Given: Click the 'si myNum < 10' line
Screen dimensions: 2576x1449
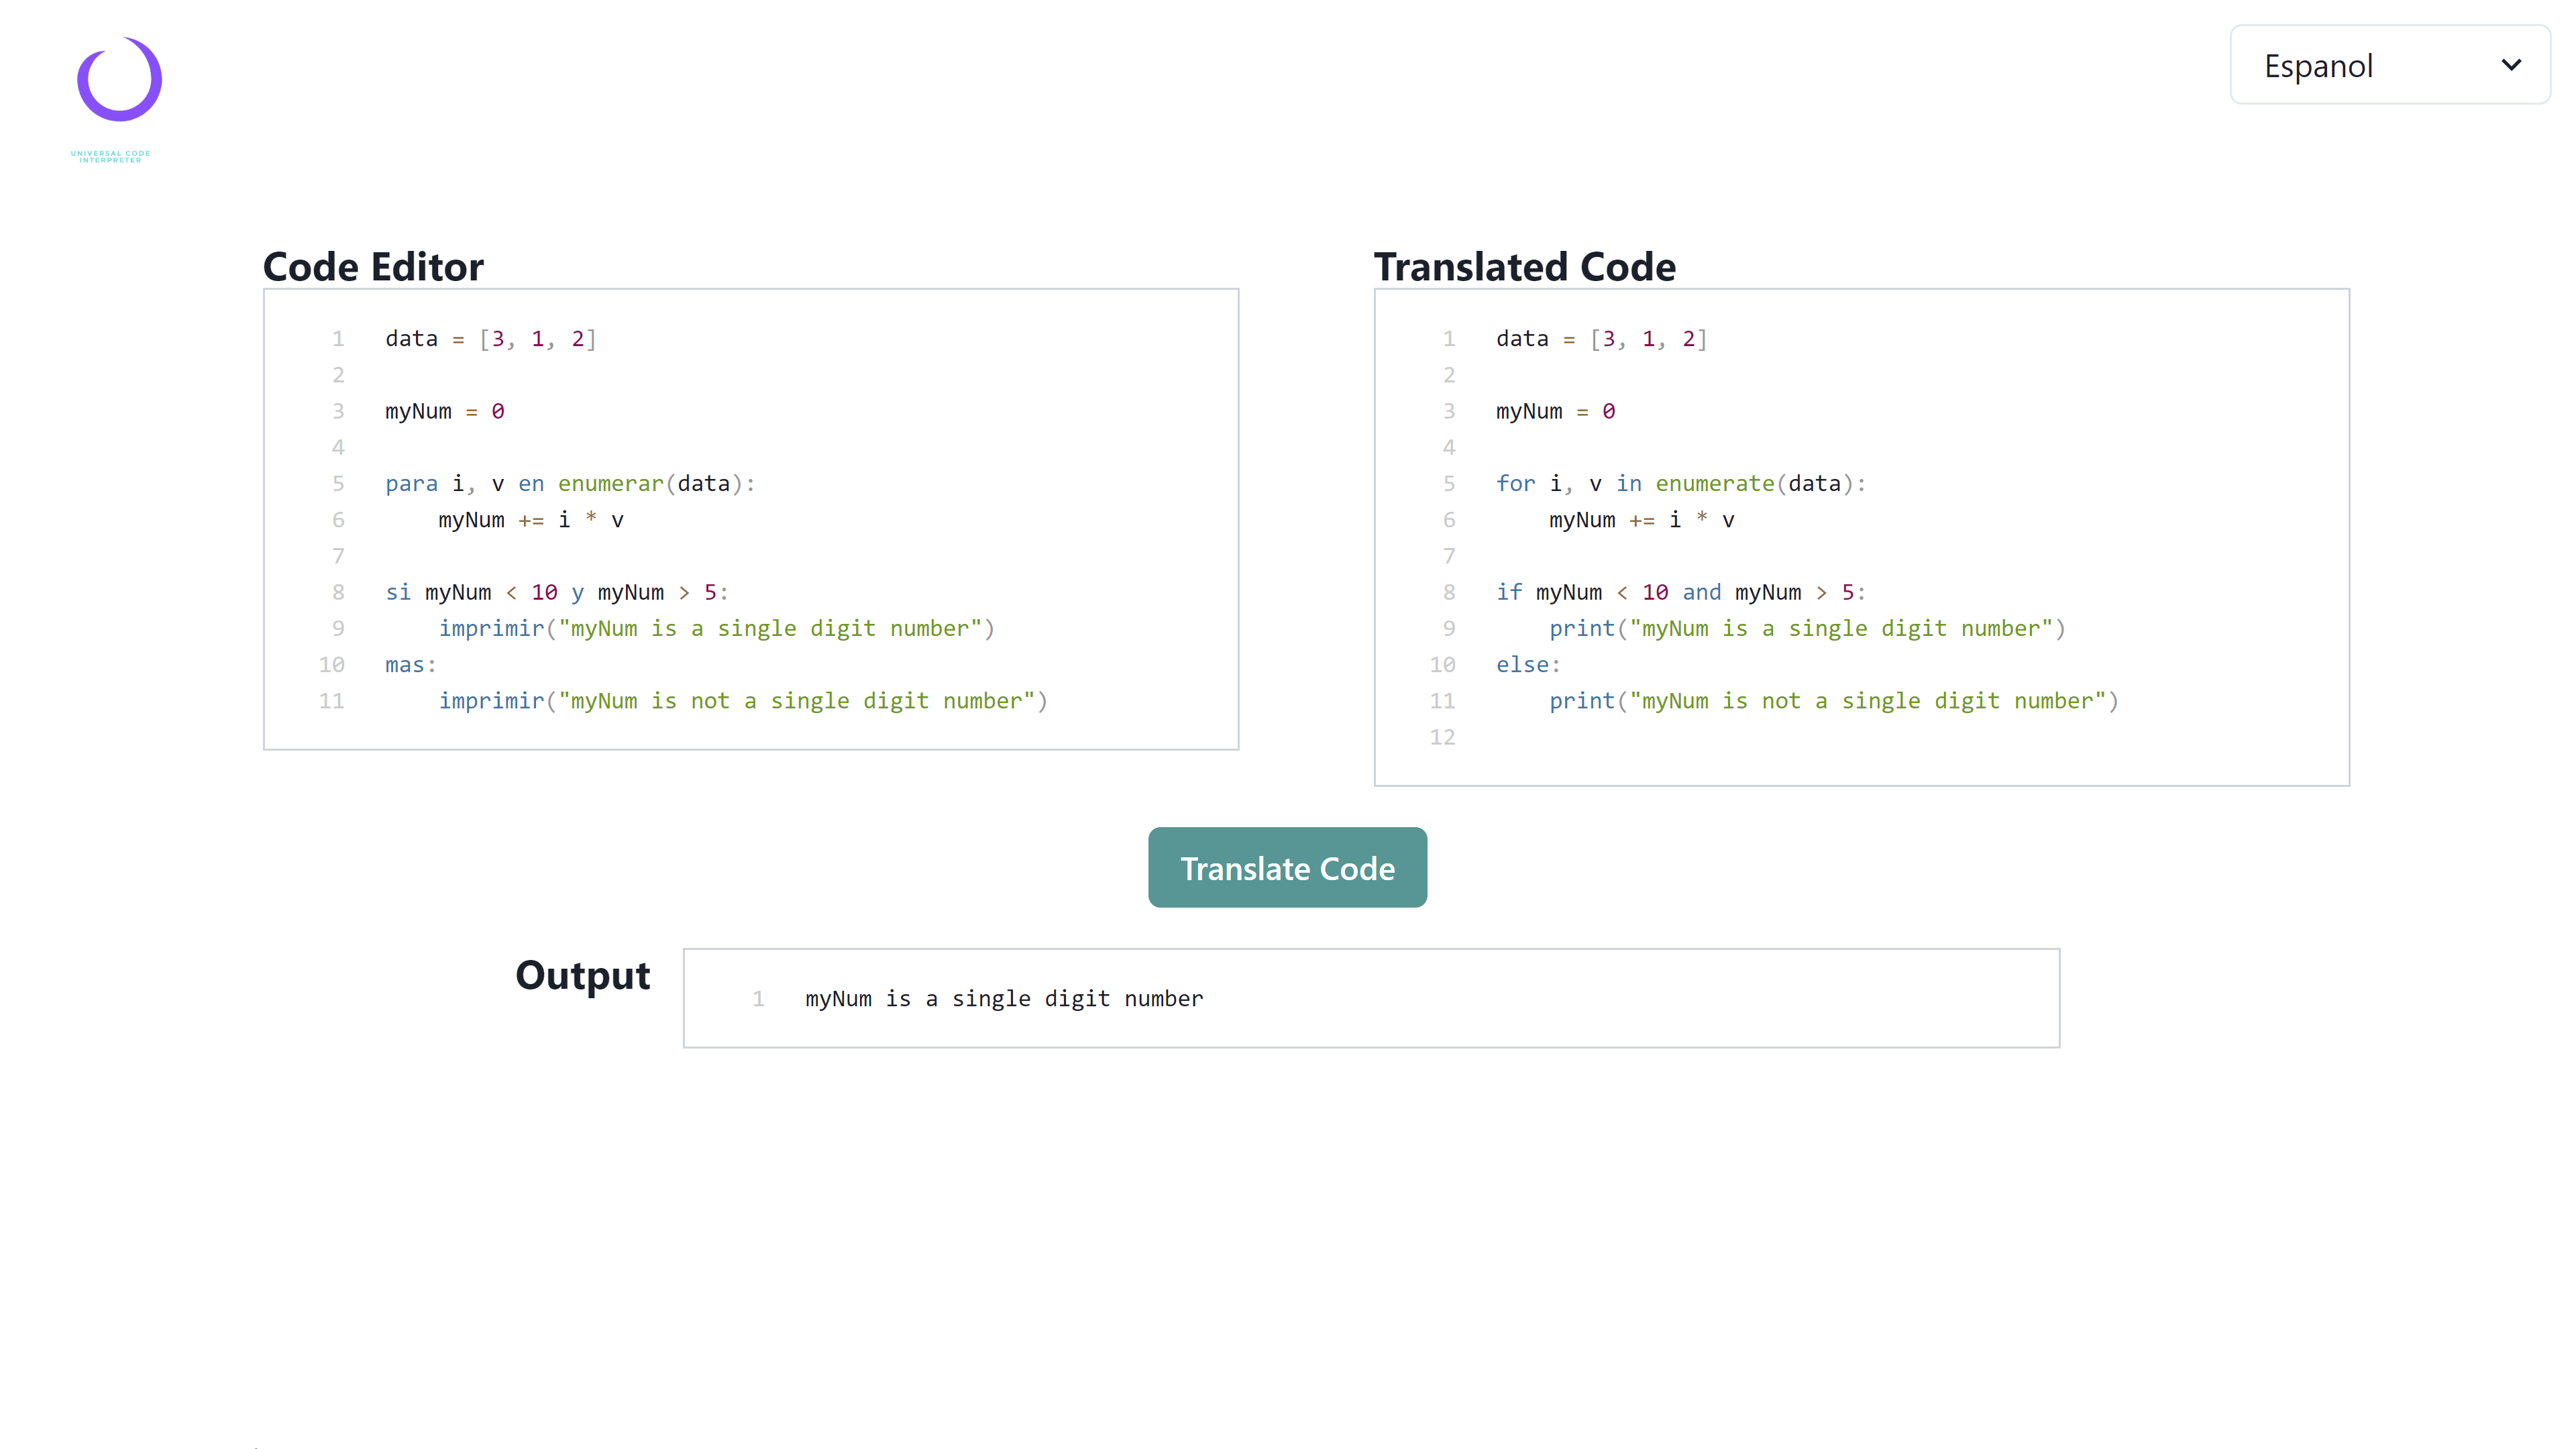Looking at the screenshot, I should [556, 592].
